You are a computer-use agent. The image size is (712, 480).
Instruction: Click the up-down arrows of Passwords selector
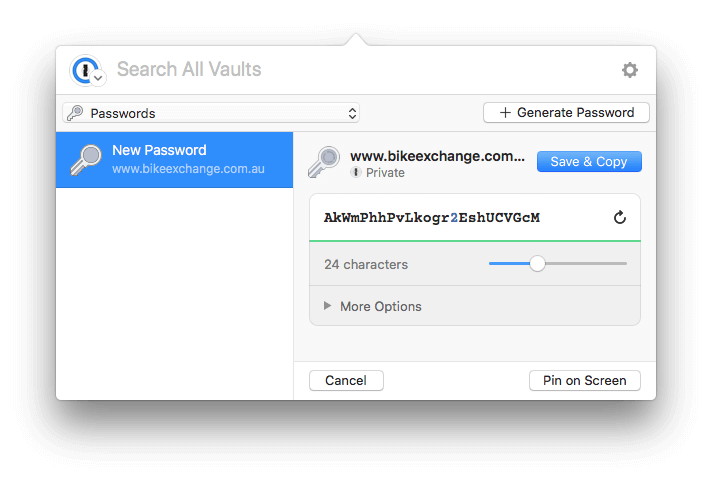352,113
